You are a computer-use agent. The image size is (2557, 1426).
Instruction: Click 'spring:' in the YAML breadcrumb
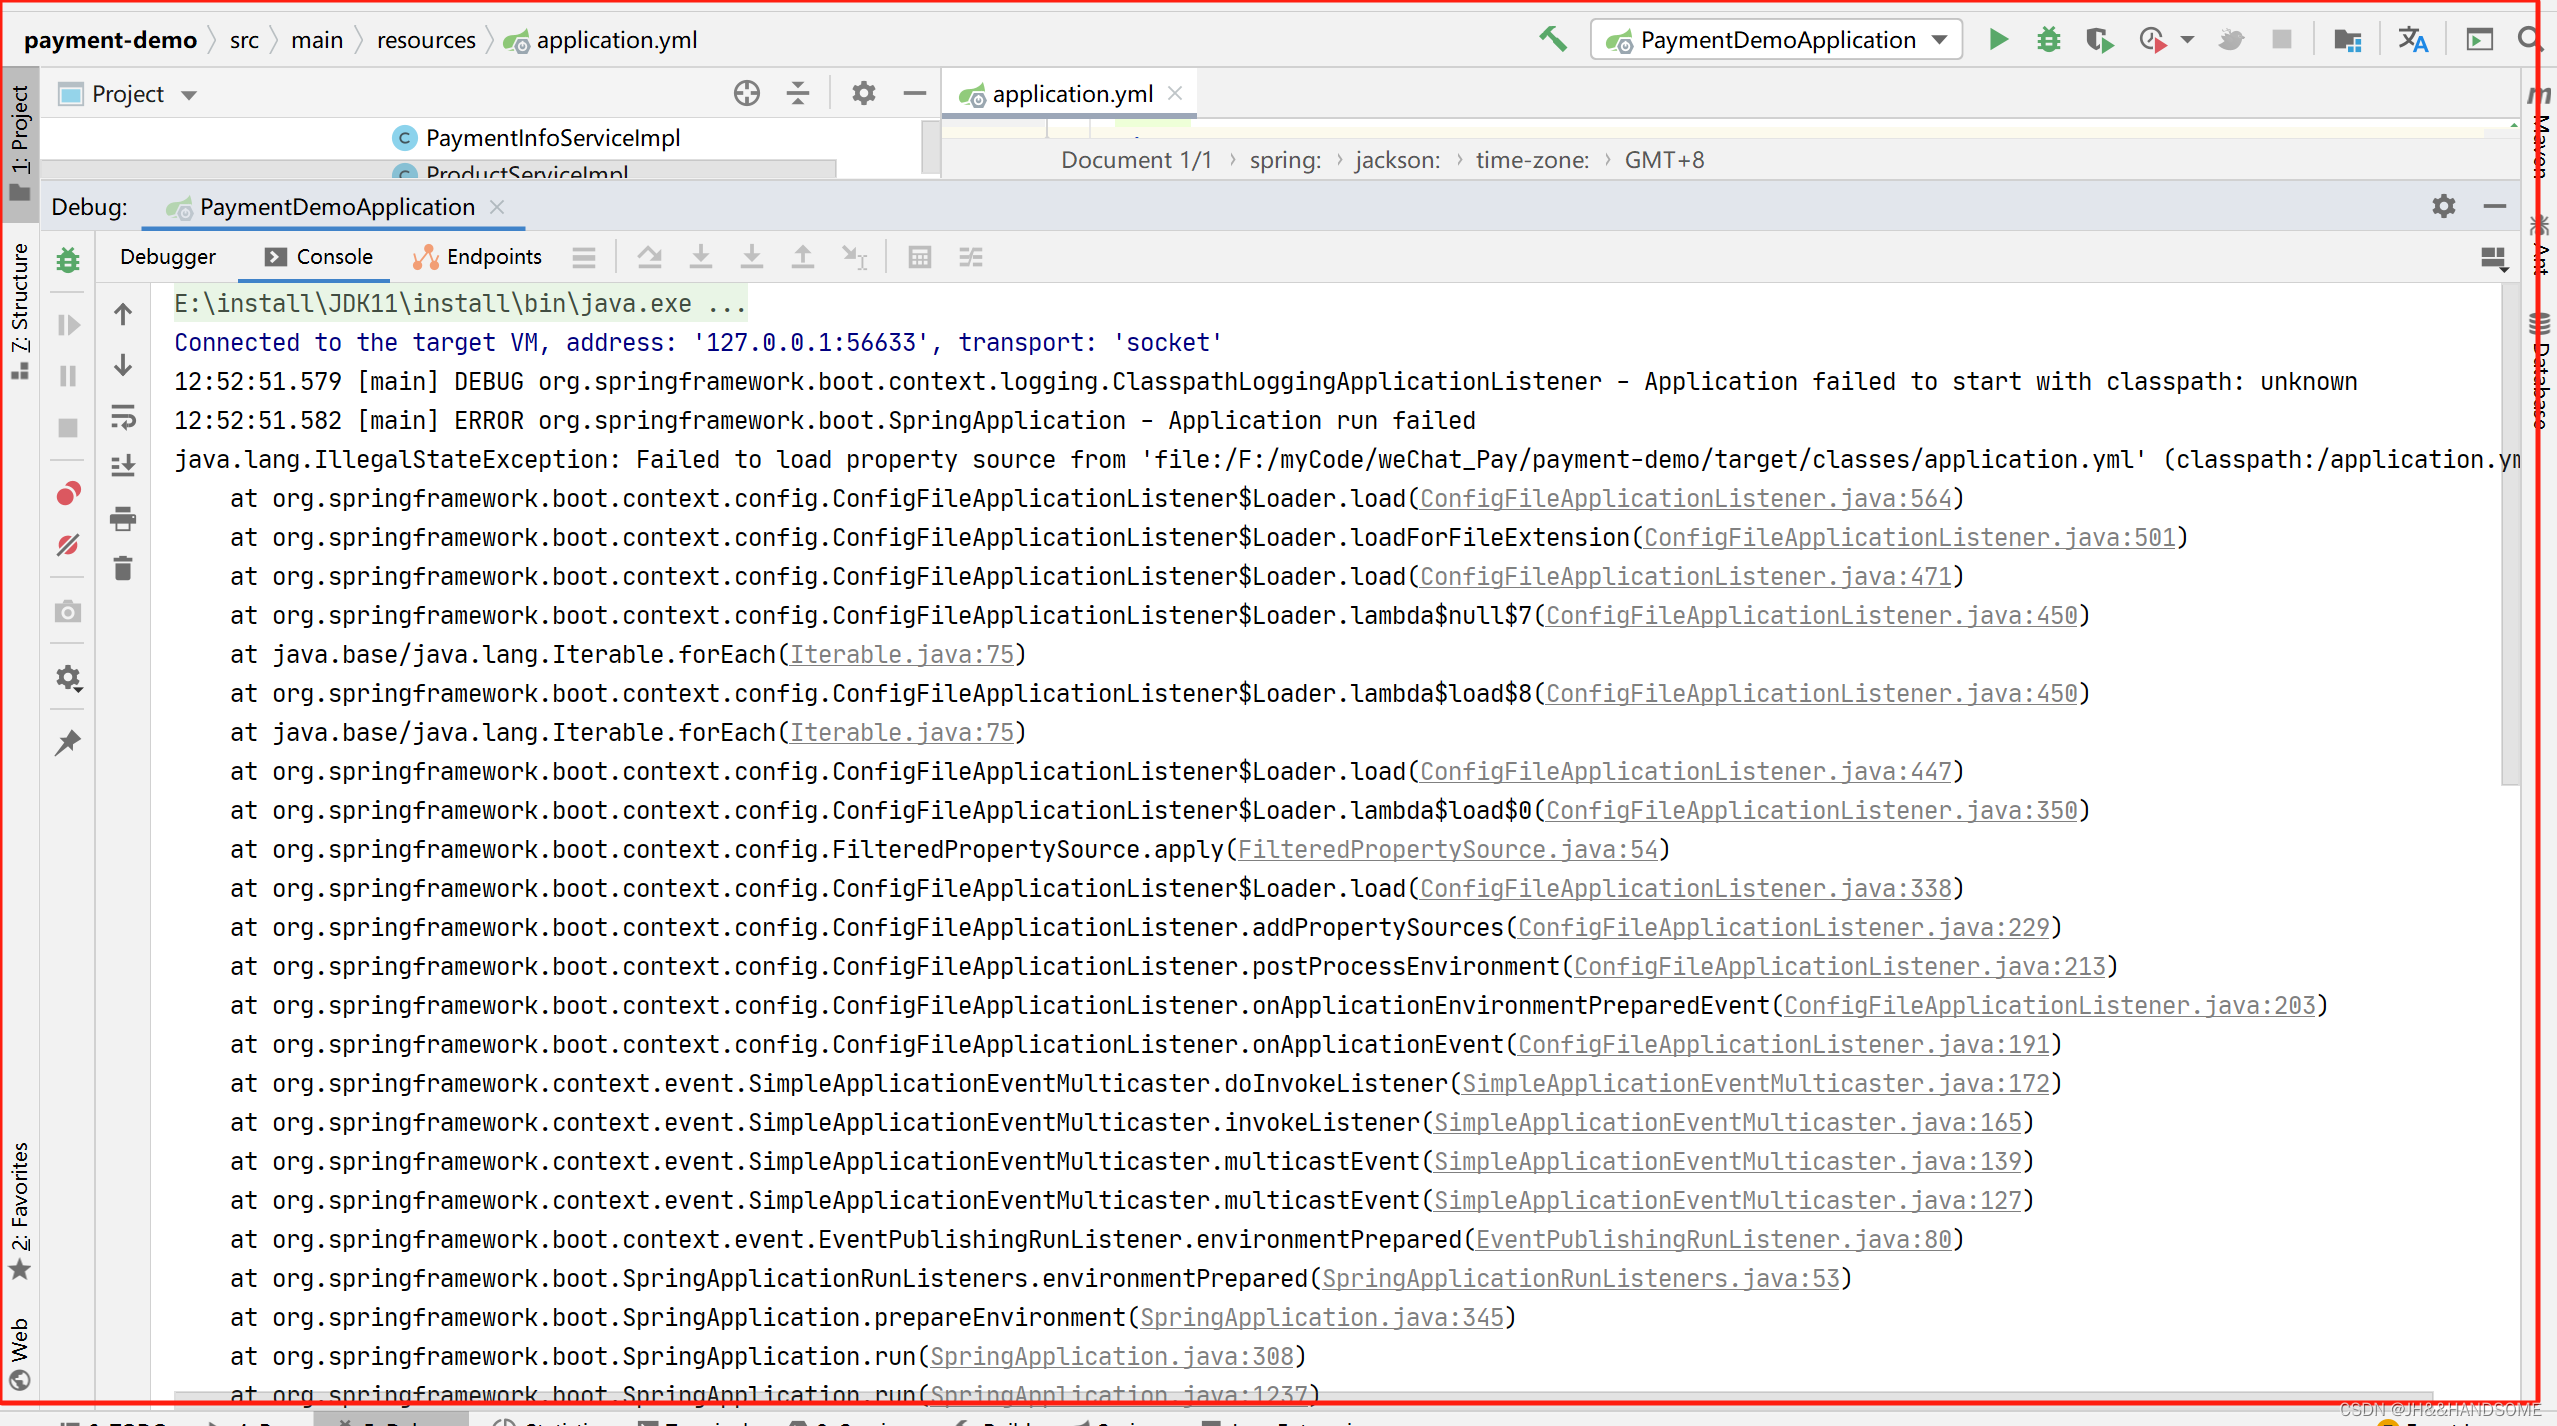tap(1285, 160)
